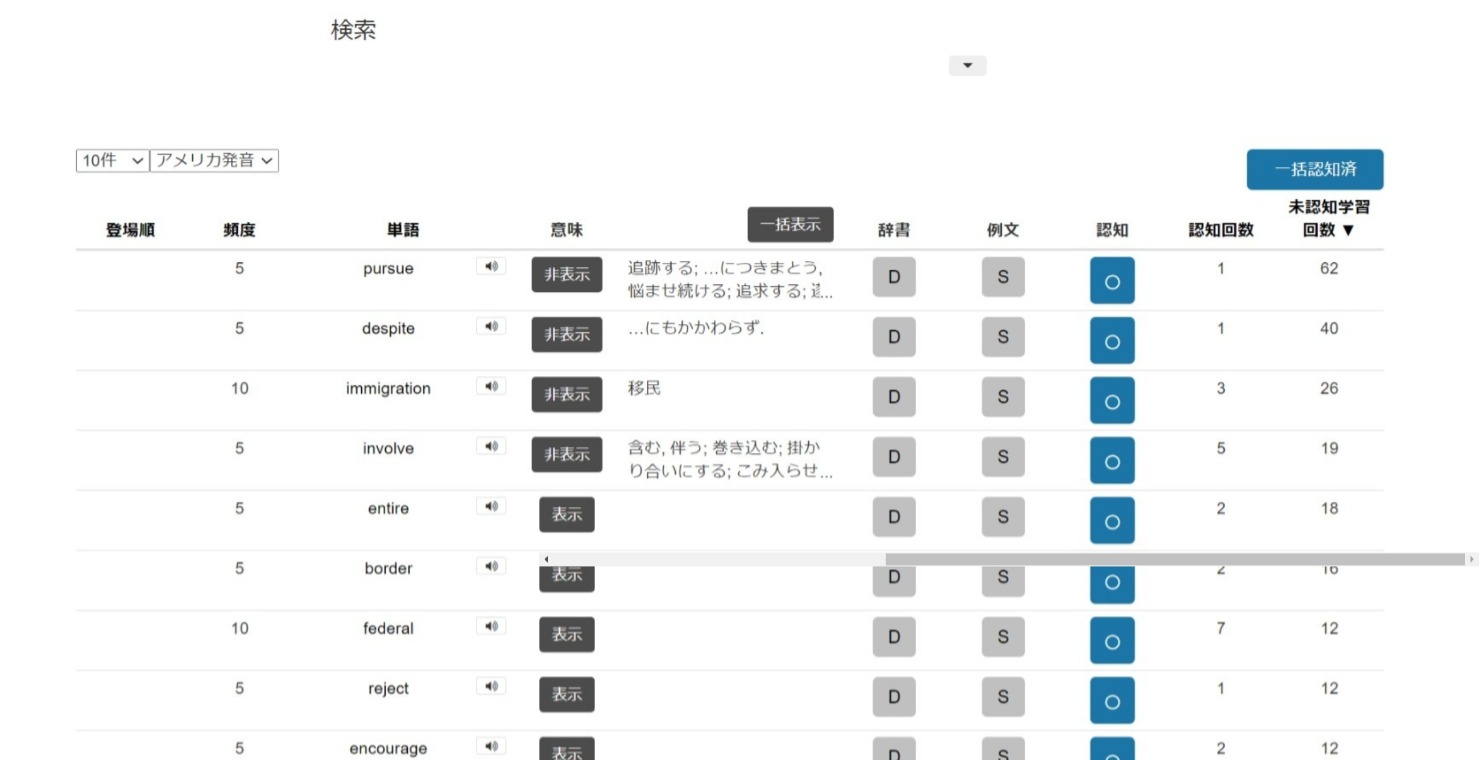Sort by 未認知学習回数 column header
Viewport: 1479px width, 760px height.
pos(1328,219)
